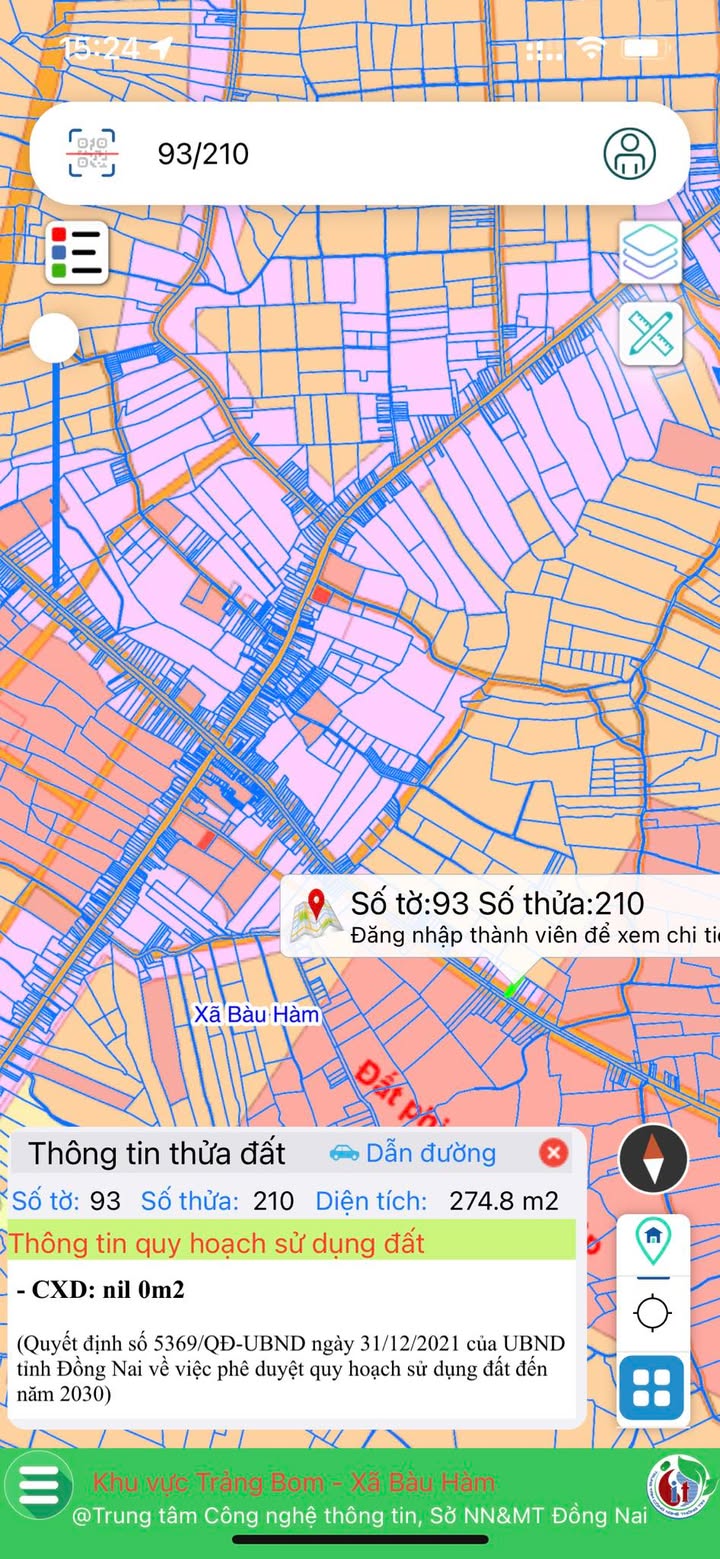Tap the highlighted green parcel on map

pyautogui.click(x=511, y=989)
